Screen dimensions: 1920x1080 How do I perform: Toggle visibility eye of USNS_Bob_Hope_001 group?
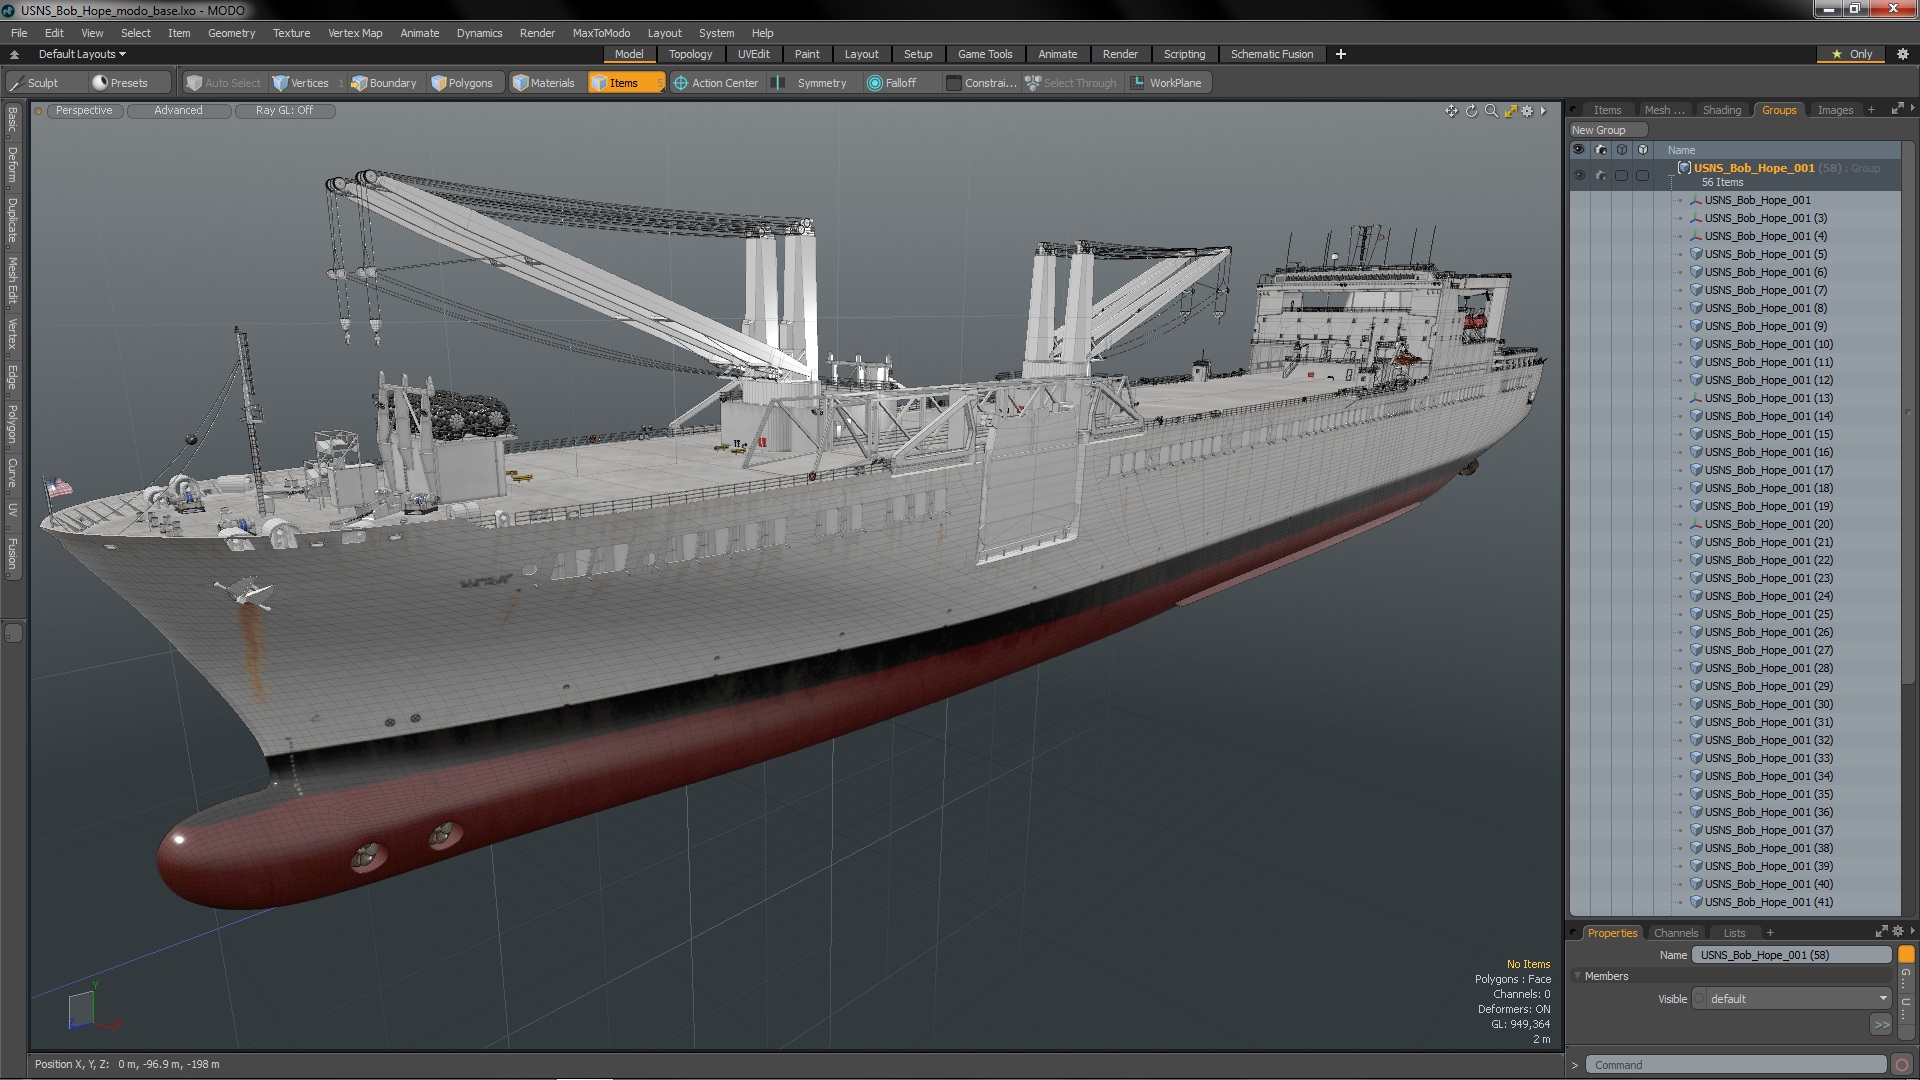coord(1579,175)
